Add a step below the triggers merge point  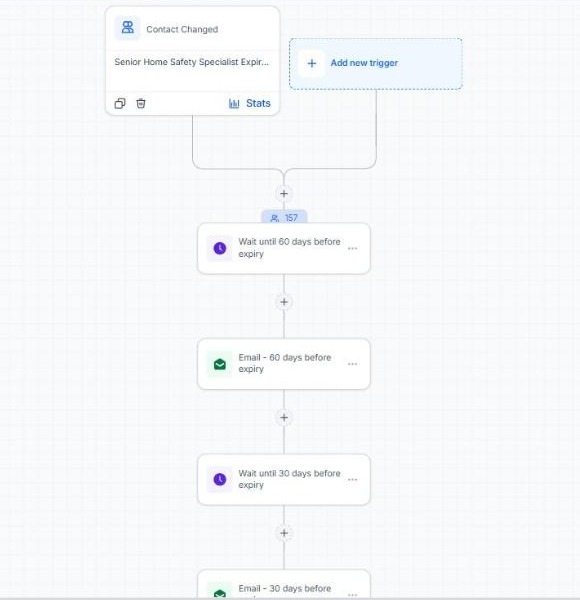point(284,194)
